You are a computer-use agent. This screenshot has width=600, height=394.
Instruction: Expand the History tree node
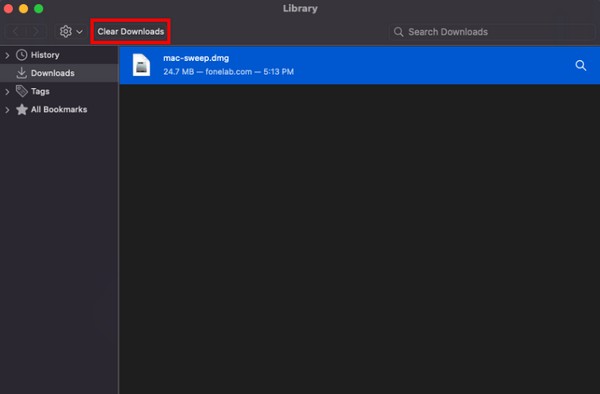pyautogui.click(x=7, y=55)
